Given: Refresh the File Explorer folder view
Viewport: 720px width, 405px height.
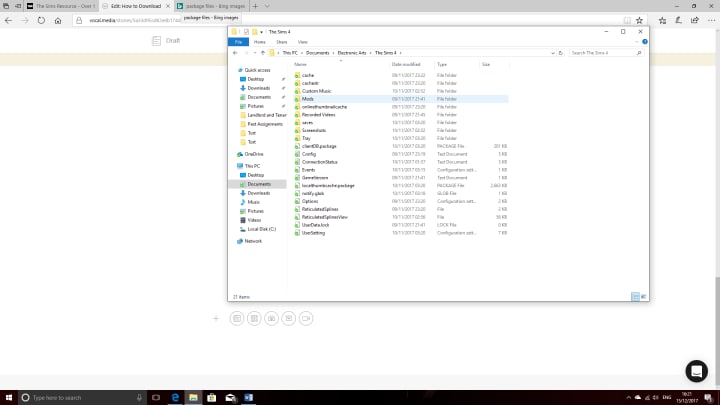Looking at the screenshot, I should pos(561,53).
